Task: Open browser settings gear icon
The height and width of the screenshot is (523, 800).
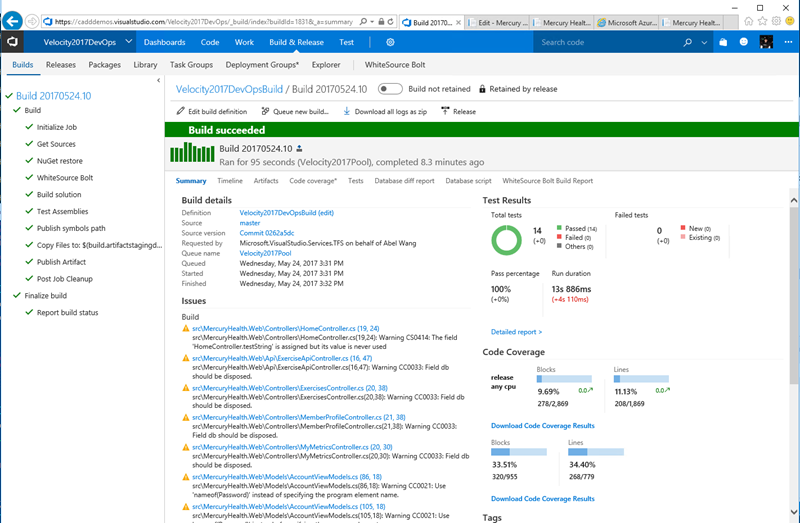Action: click(x=776, y=21)
